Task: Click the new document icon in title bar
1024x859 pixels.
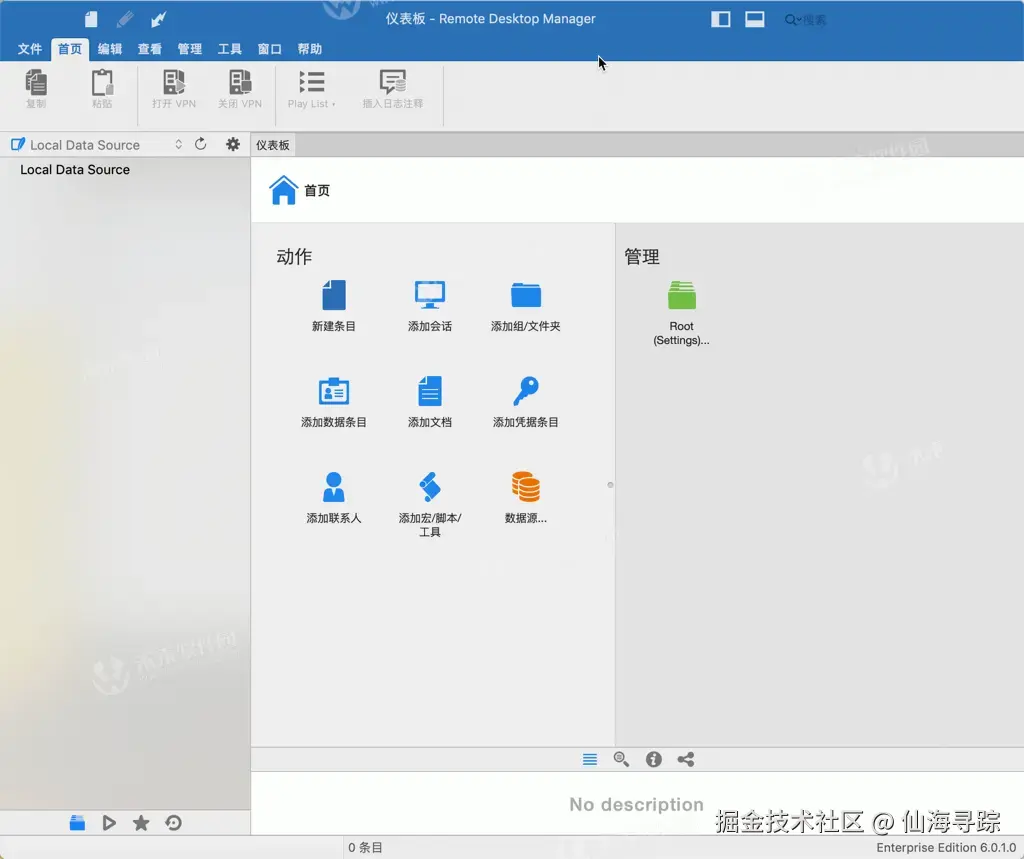Action: (91, 19)
